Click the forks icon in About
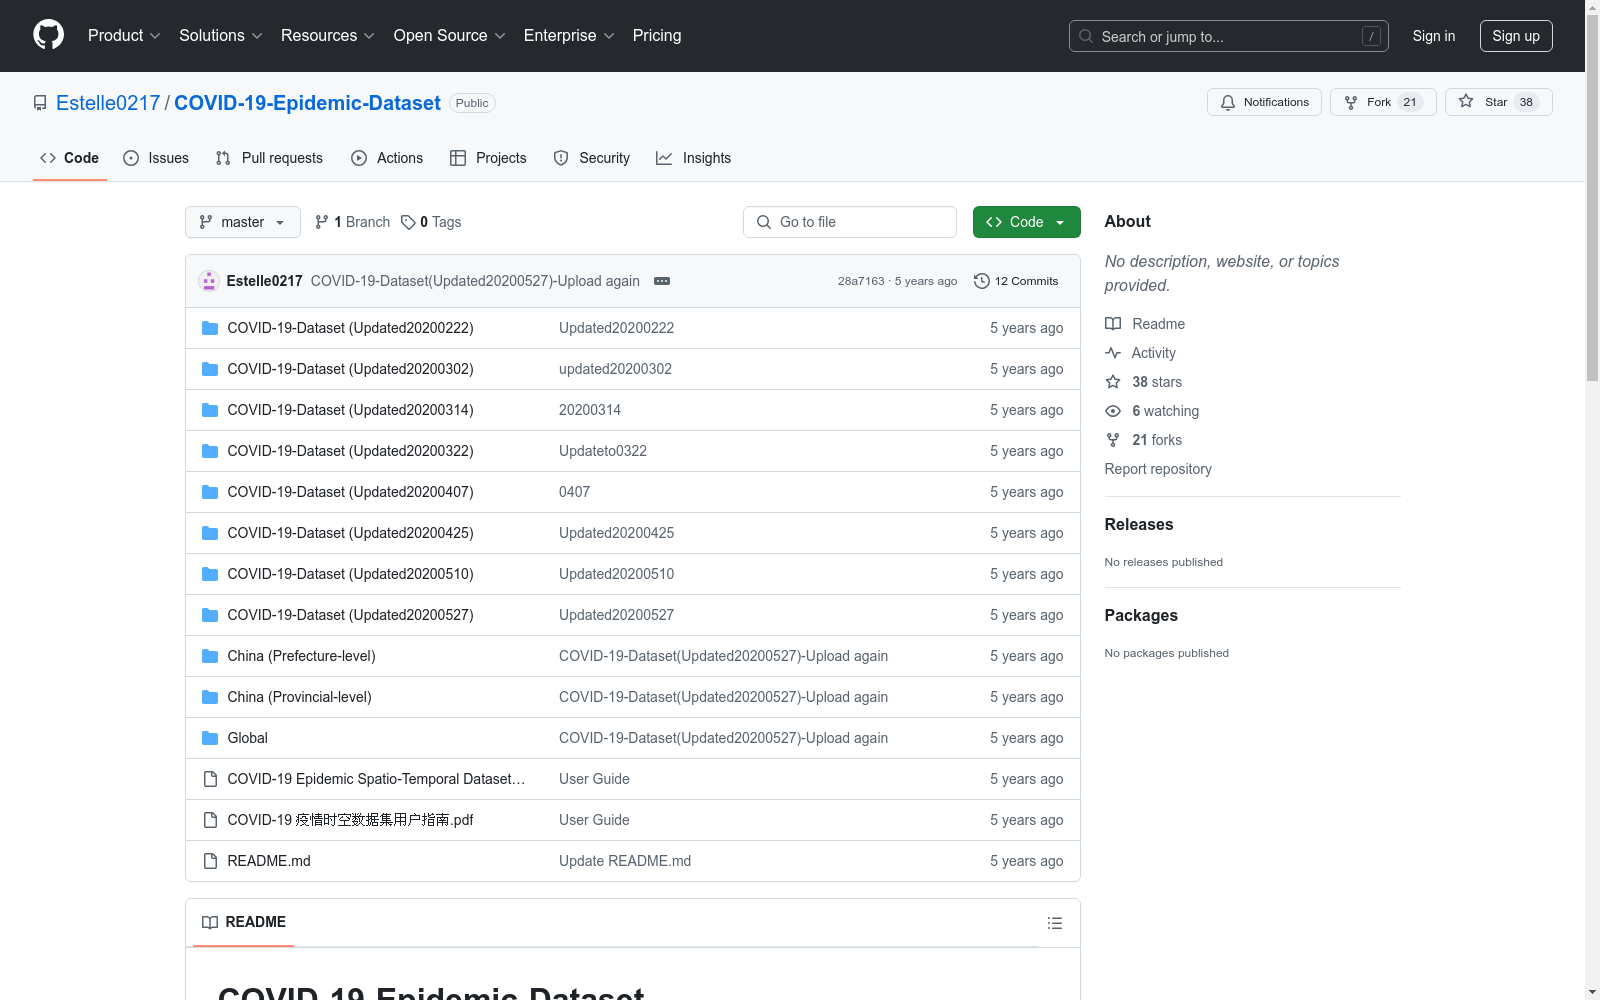Image resolution: width=1600 pixels, height=1000 pixels. tap(1113, 440)
